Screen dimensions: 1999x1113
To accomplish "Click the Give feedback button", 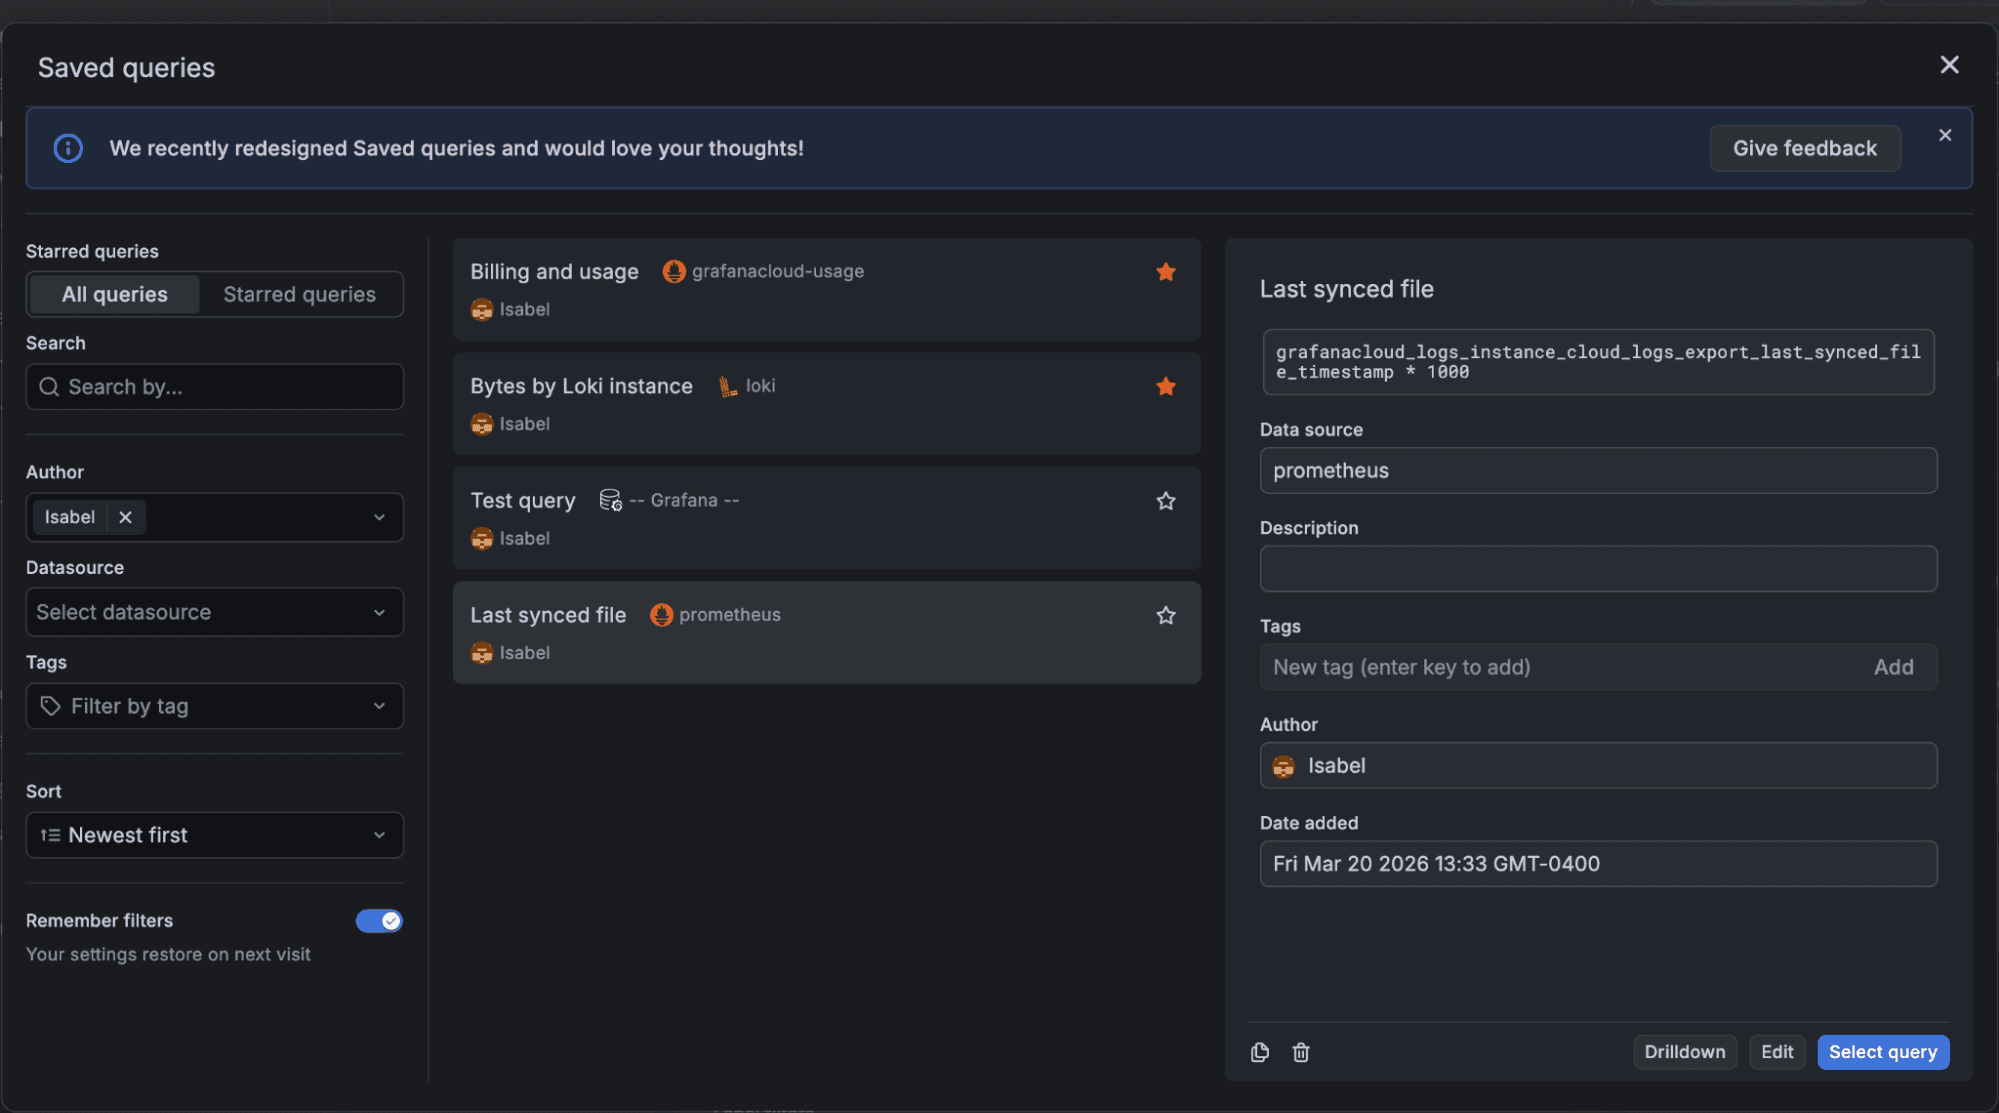I will click(1804, 148).
